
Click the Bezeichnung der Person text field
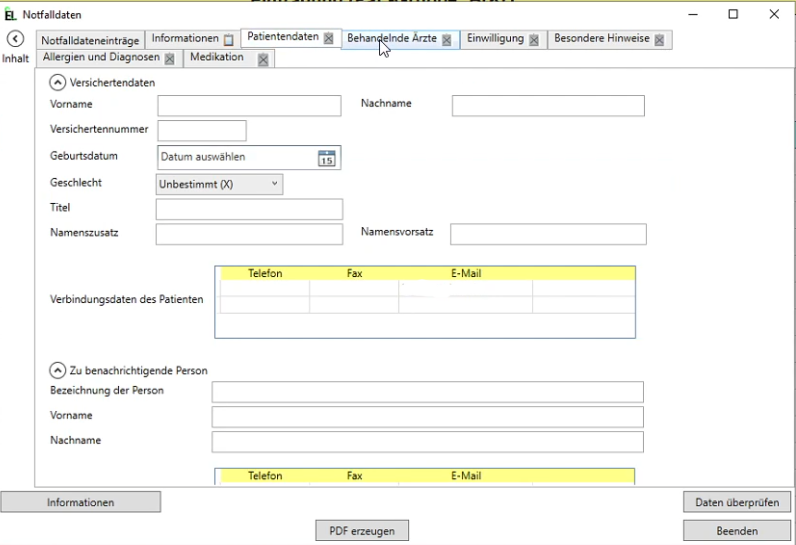[x=427, y=392]
